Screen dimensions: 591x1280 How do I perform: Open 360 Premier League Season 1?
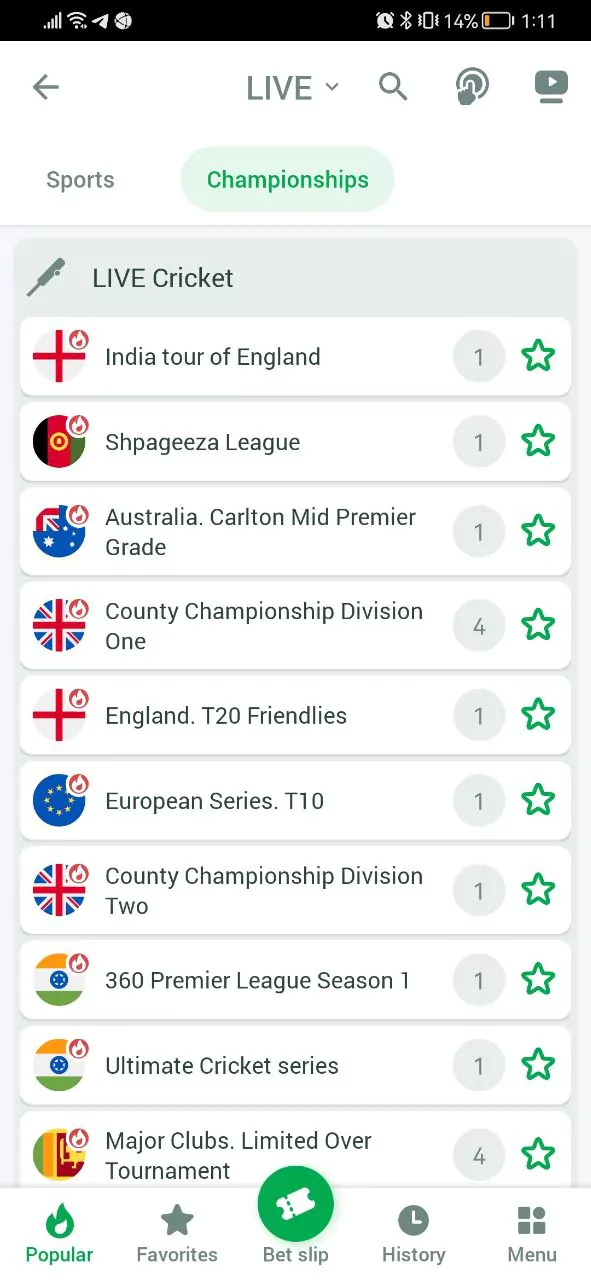[295, 981]
